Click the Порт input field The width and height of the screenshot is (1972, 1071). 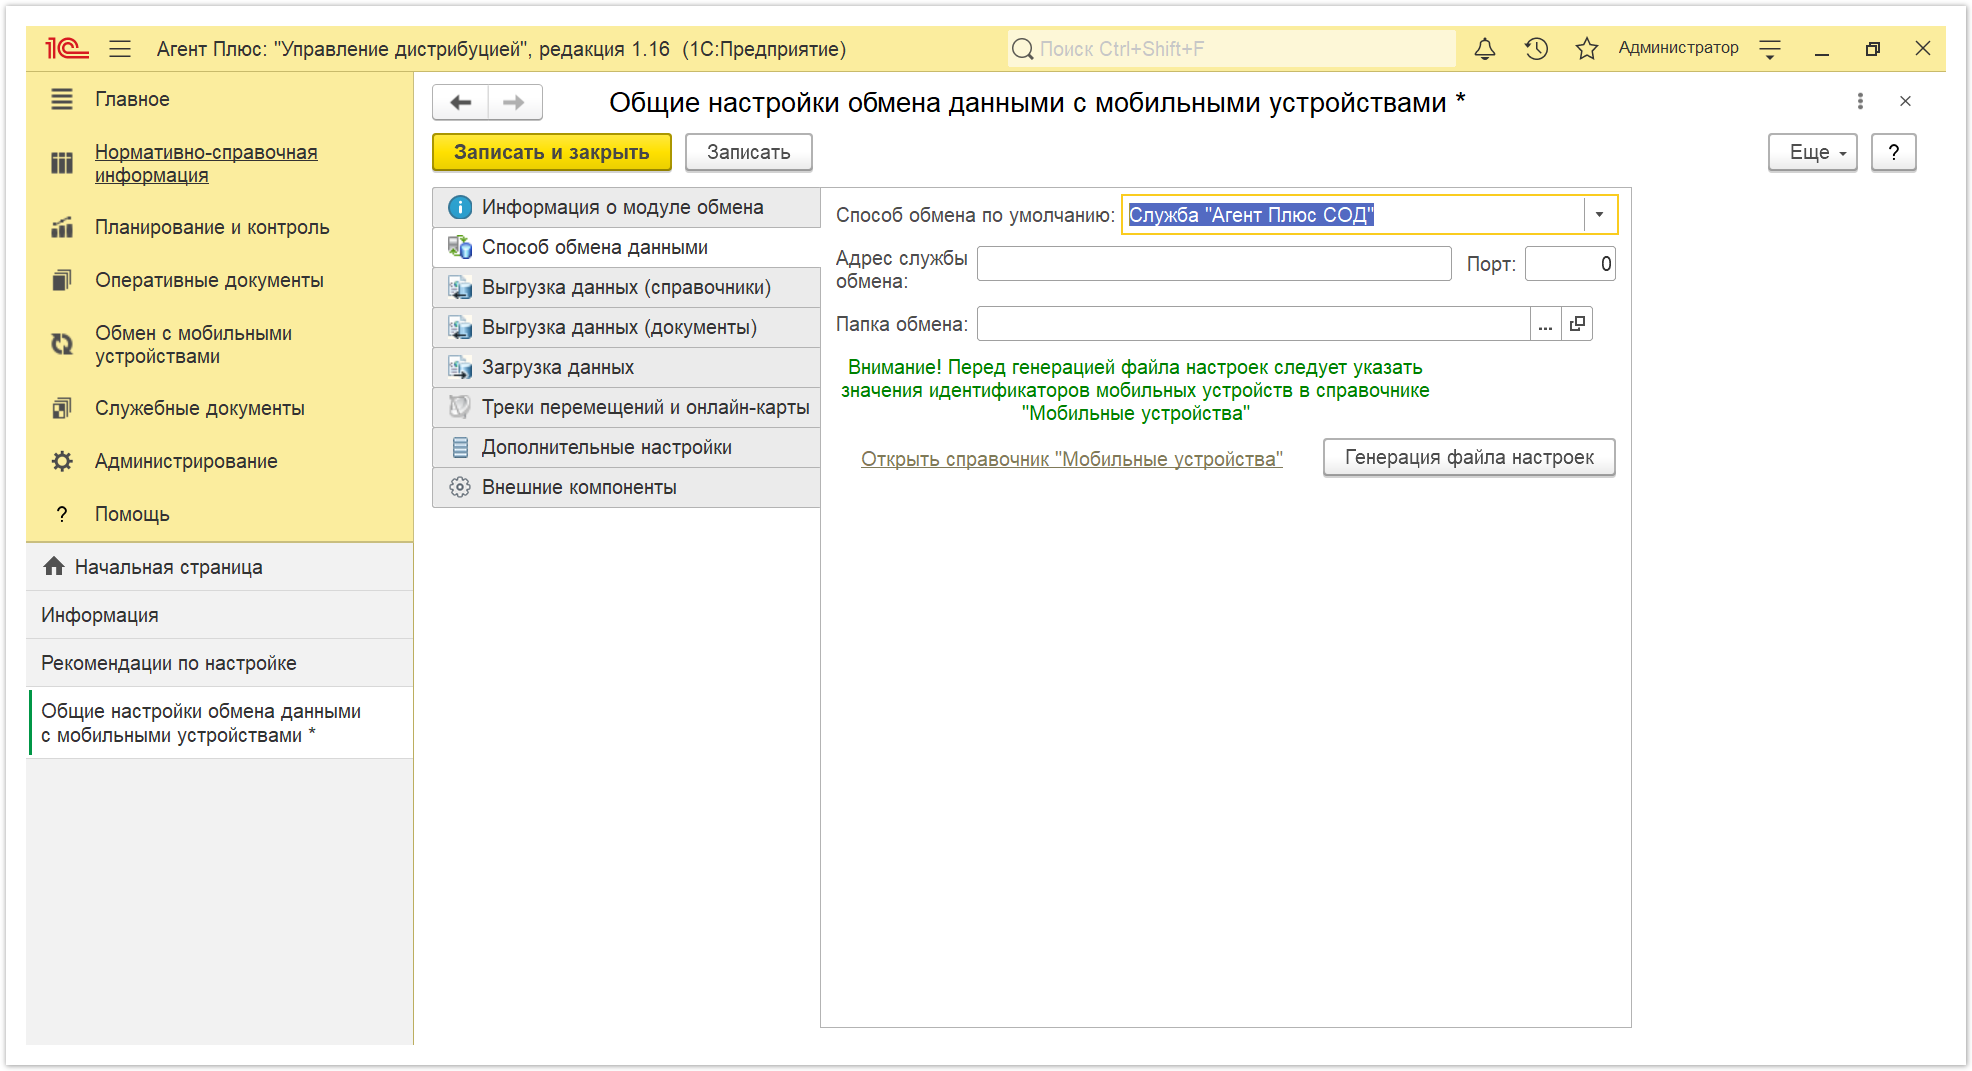click(1570, 264)
